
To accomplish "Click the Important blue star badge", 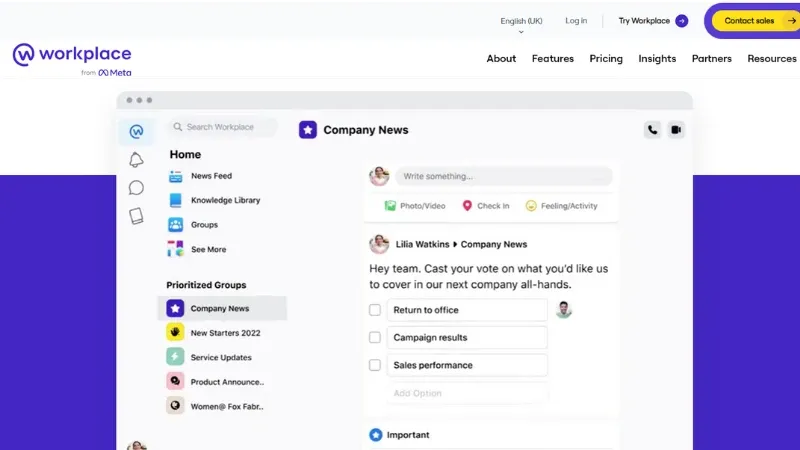I will tap(376, 435).
